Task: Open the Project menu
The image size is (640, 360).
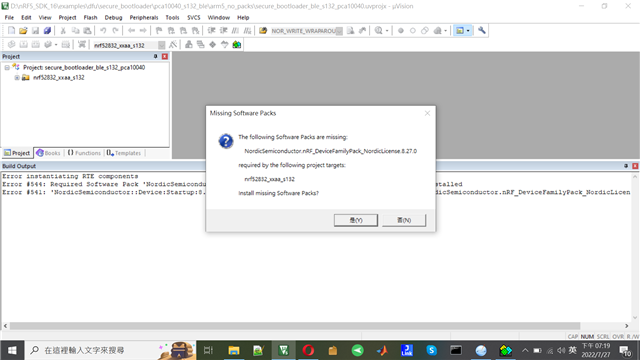Action: [x=67, y=18]
